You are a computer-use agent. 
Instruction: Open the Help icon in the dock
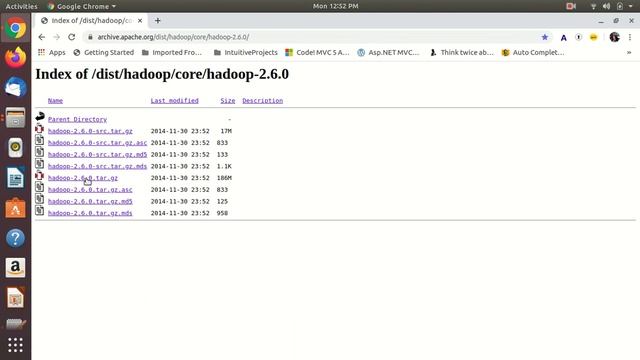(16, 238)
